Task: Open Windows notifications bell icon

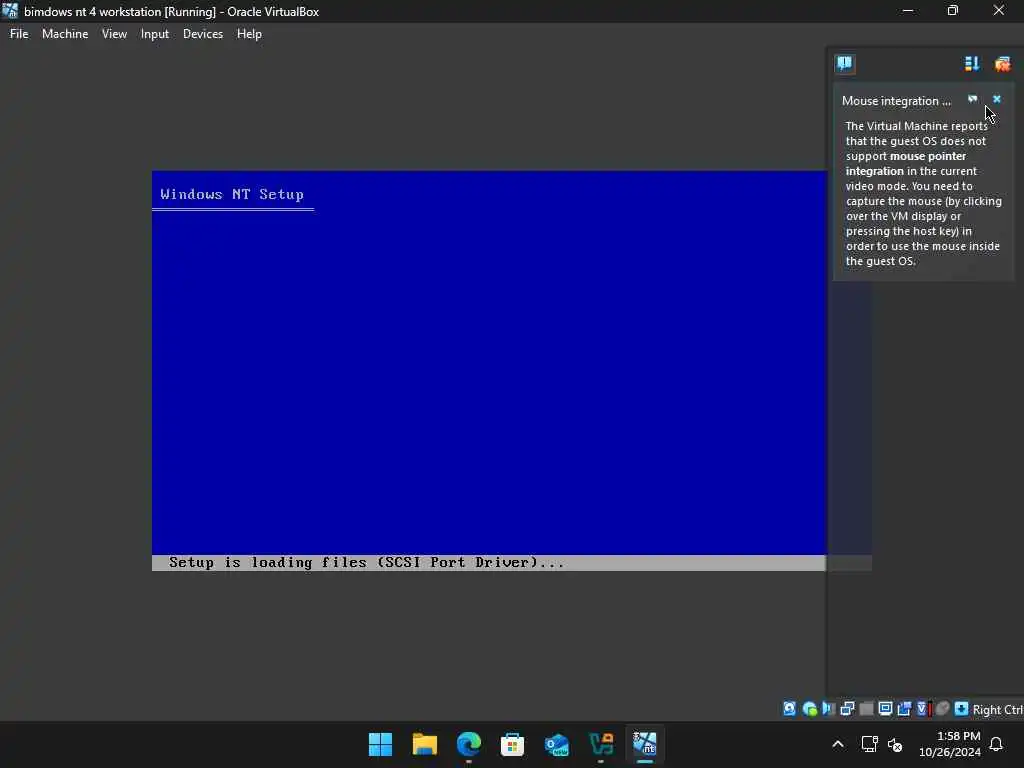Action: click(x=997, y=744)
